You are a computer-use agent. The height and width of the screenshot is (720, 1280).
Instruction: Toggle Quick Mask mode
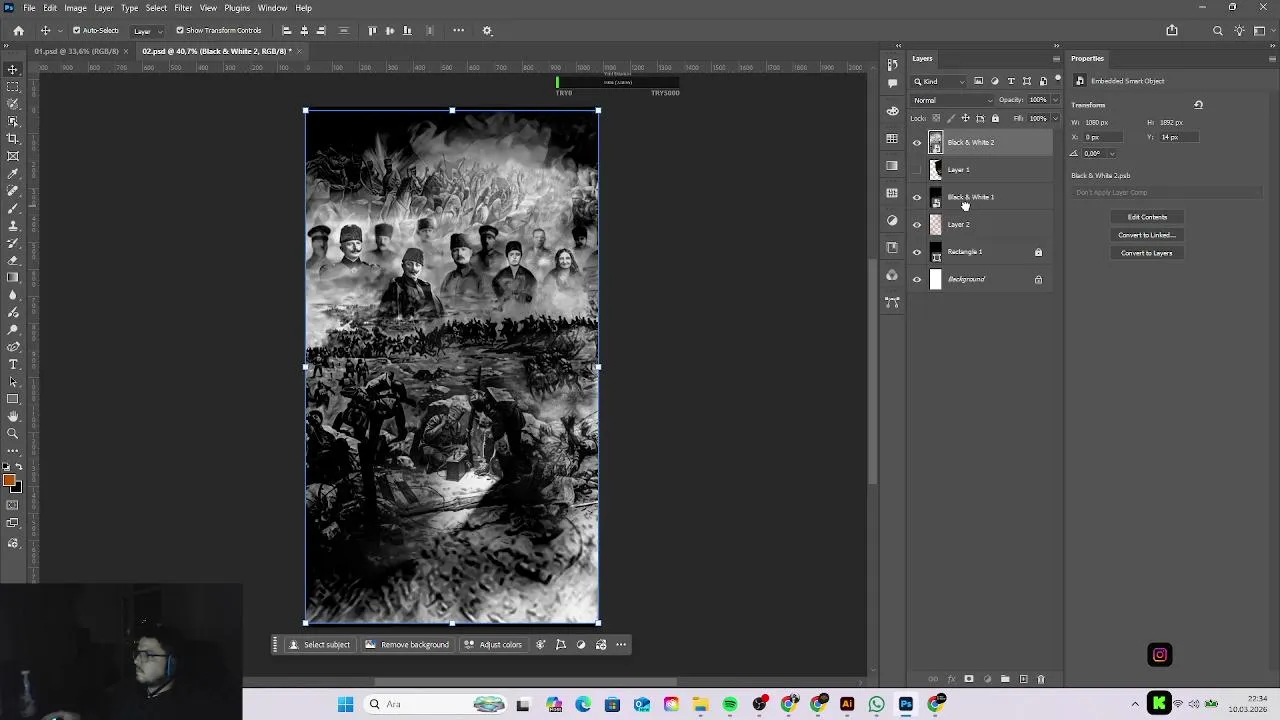tap(13, 505)
